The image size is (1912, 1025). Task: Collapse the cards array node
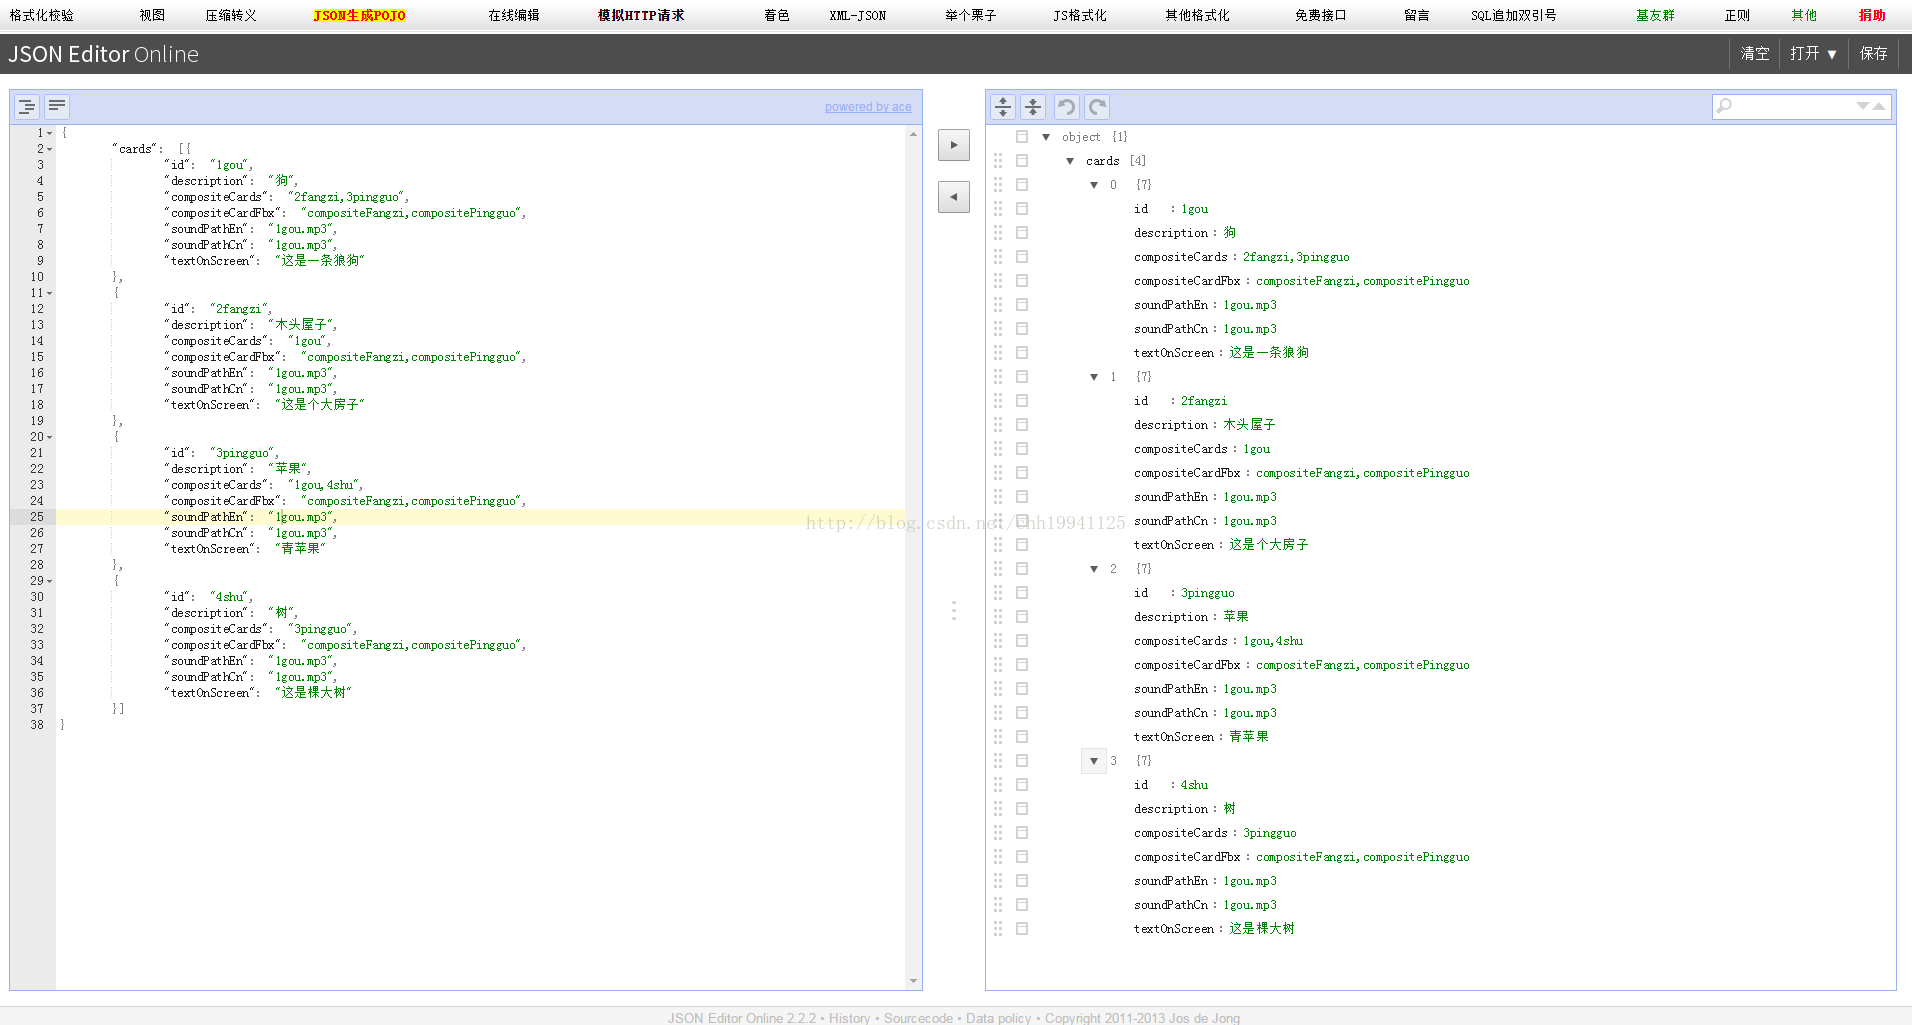point(1070,161)
